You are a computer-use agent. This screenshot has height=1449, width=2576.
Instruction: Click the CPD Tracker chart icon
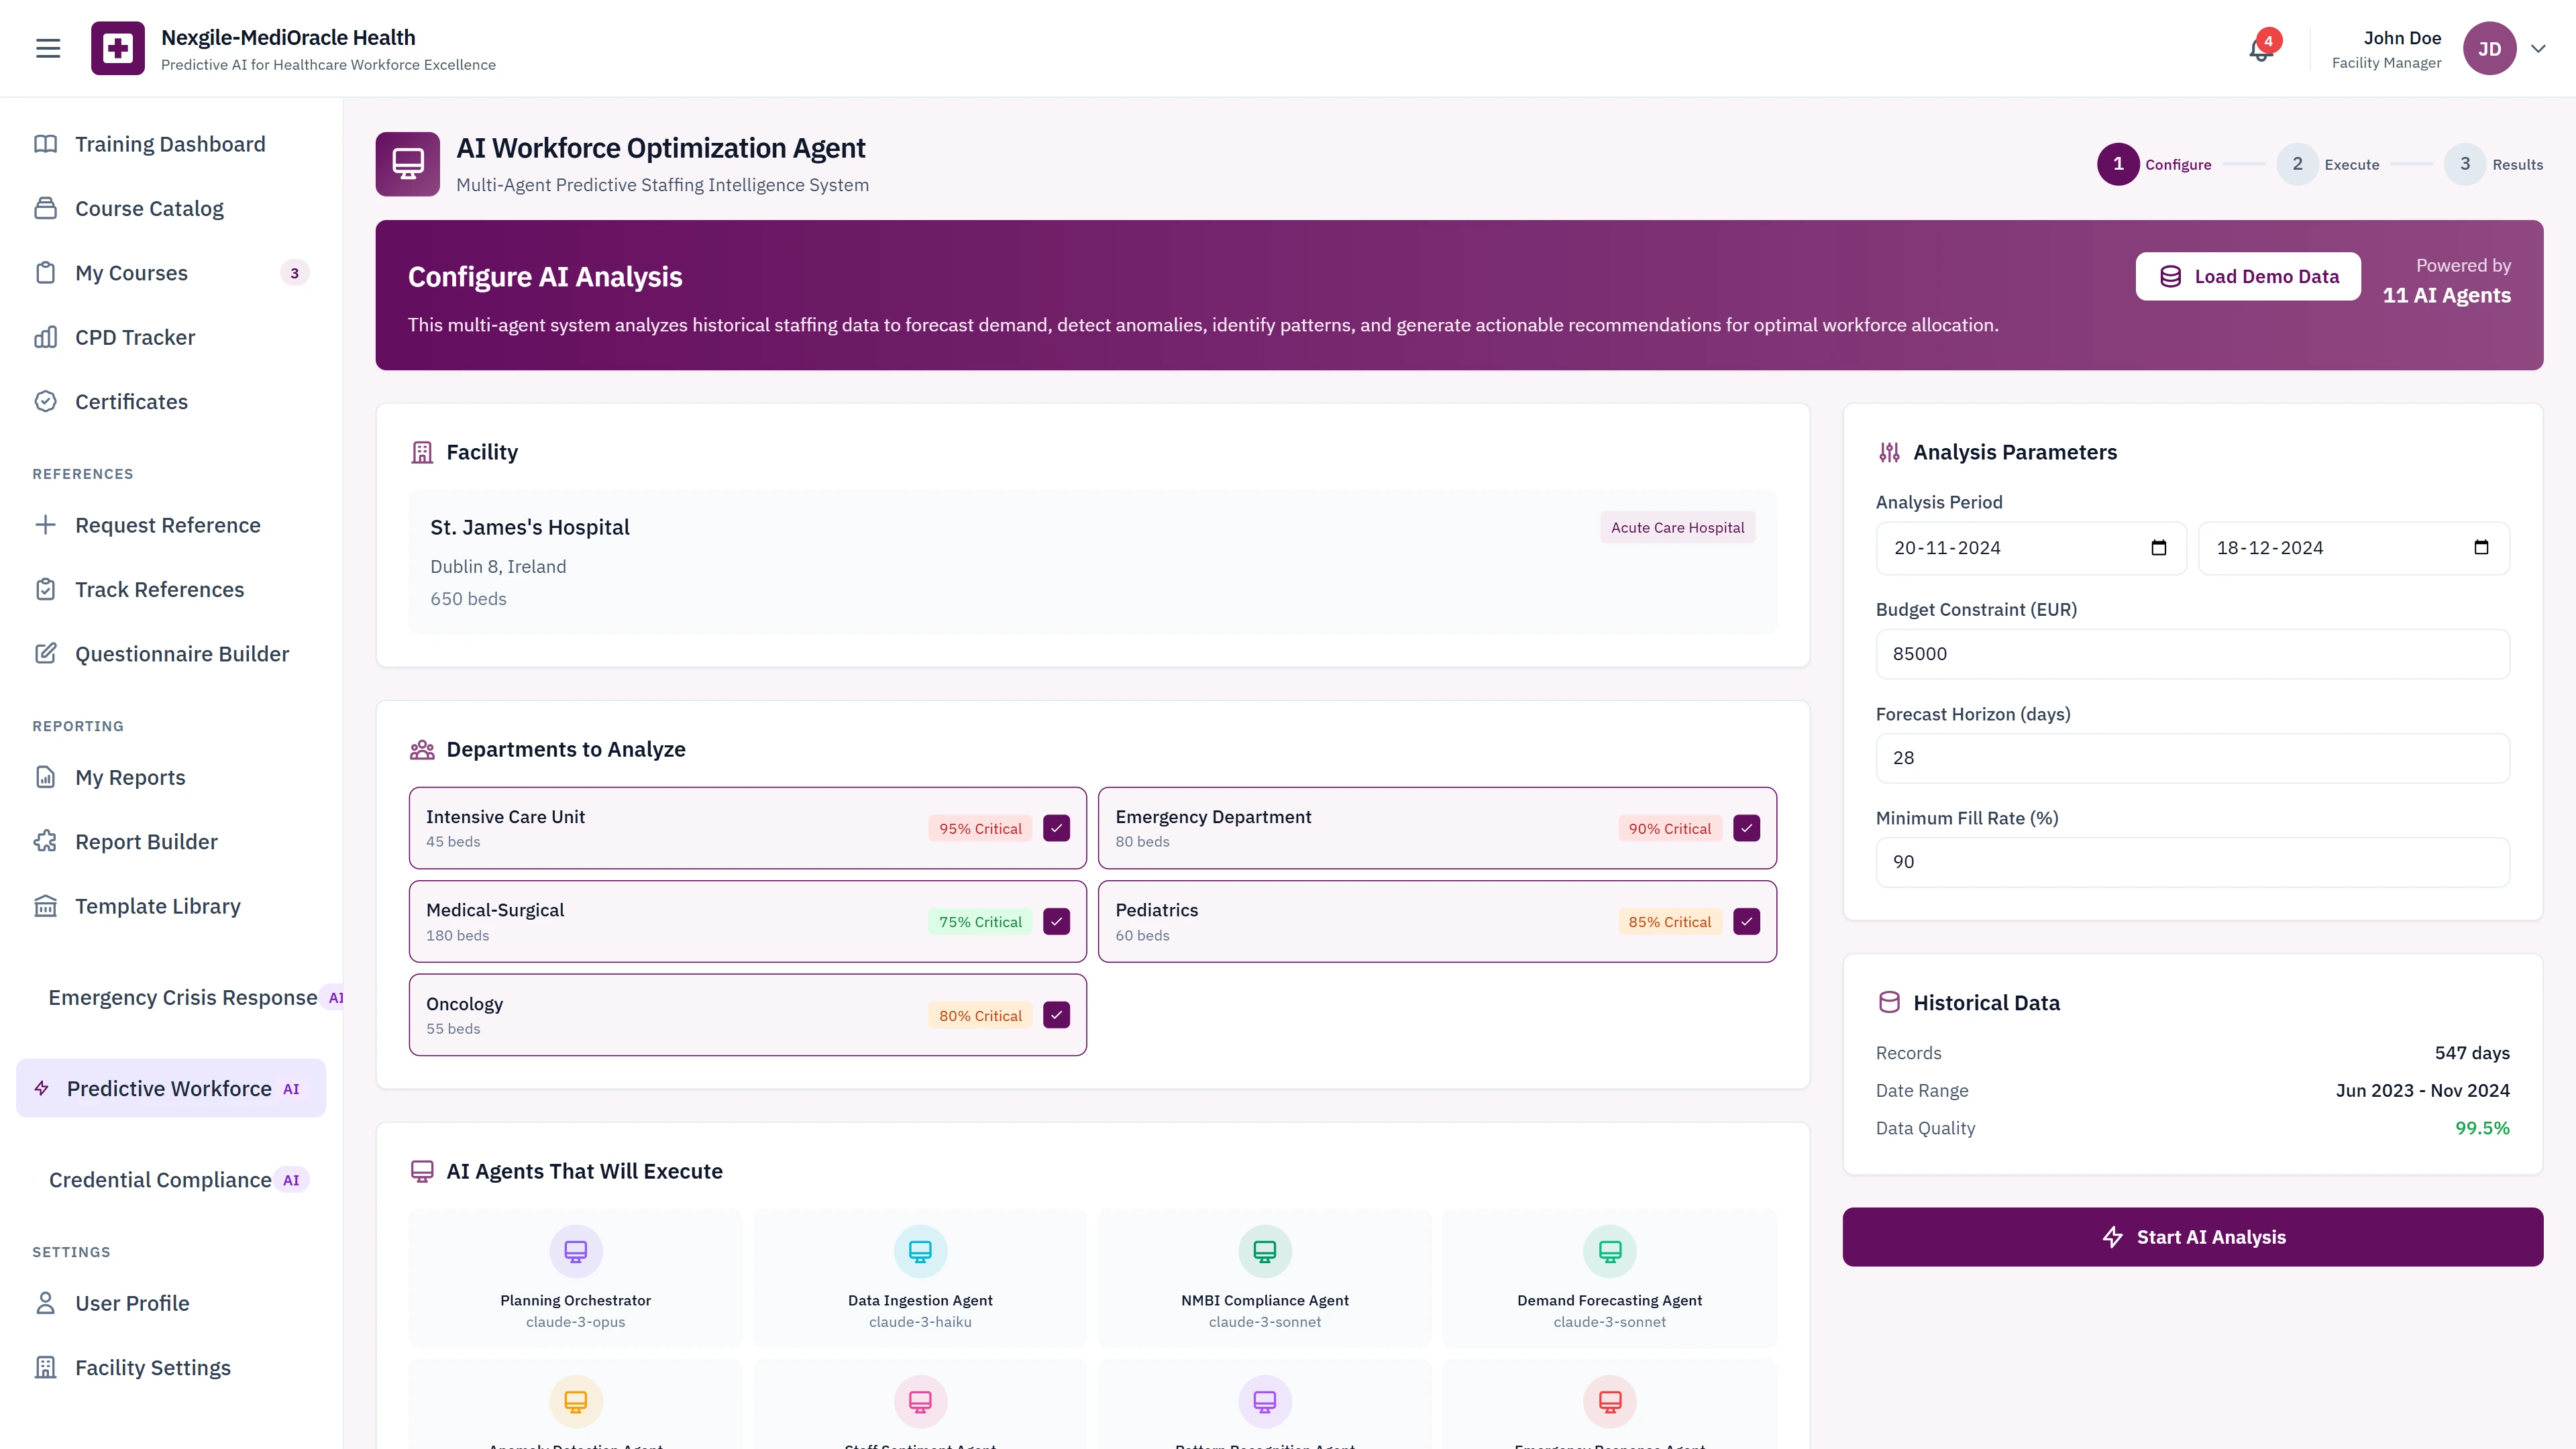[x=45, y=337]
